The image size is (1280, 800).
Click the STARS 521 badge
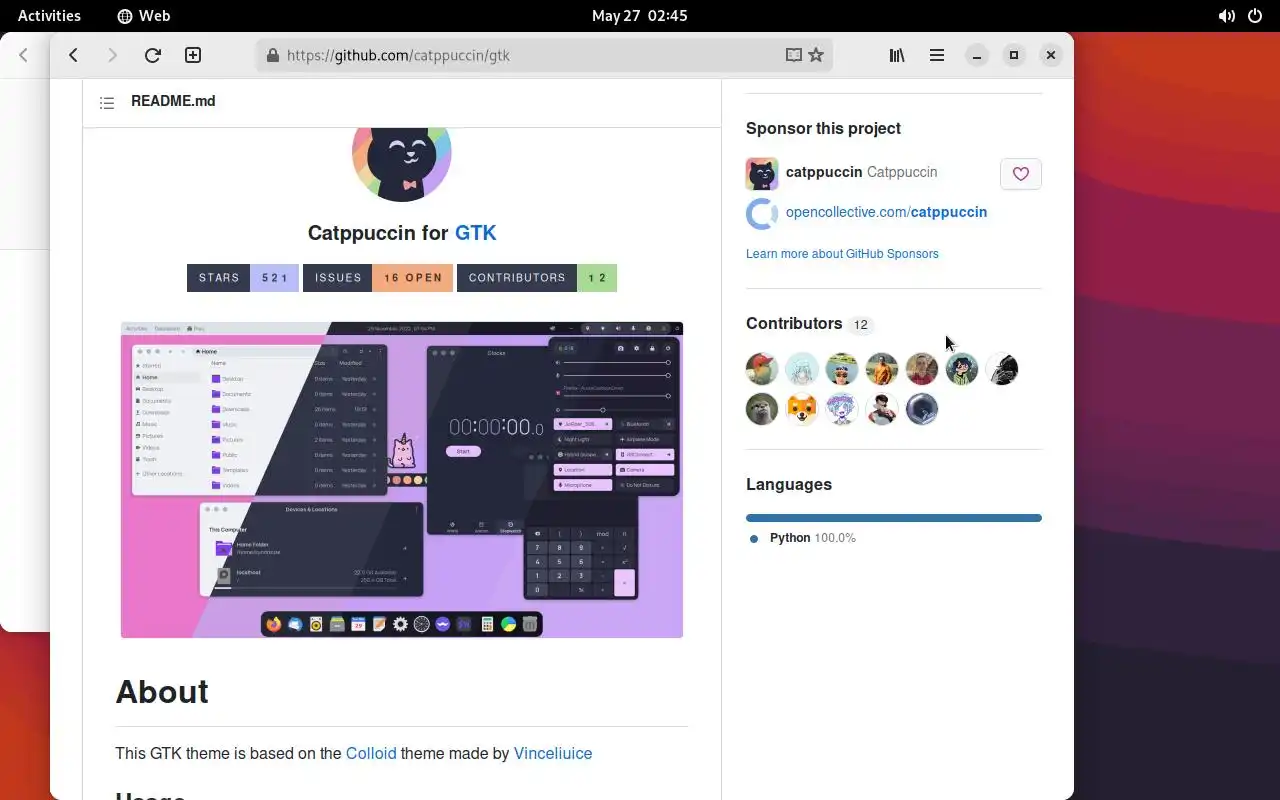coord(243,278)
